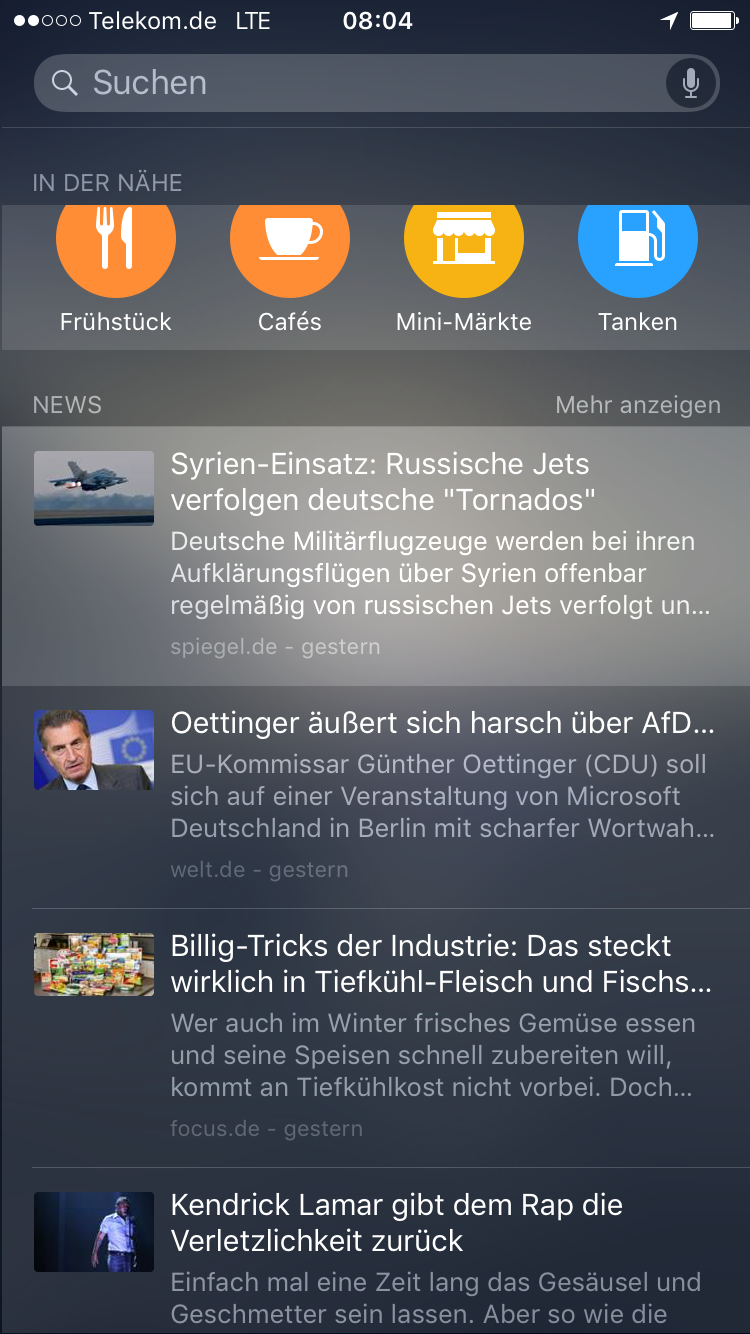750x1334 pixels.
Task: Tap the status bar clock showing 08:04
Action: (x=378, y=21)
